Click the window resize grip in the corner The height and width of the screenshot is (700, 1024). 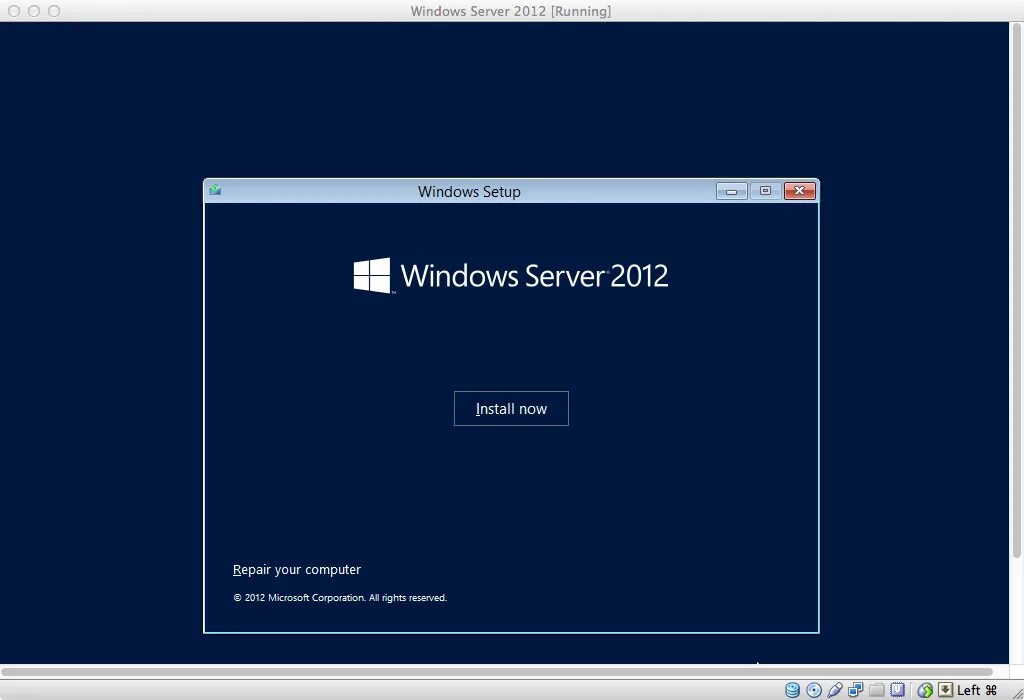coord(1016,692)
